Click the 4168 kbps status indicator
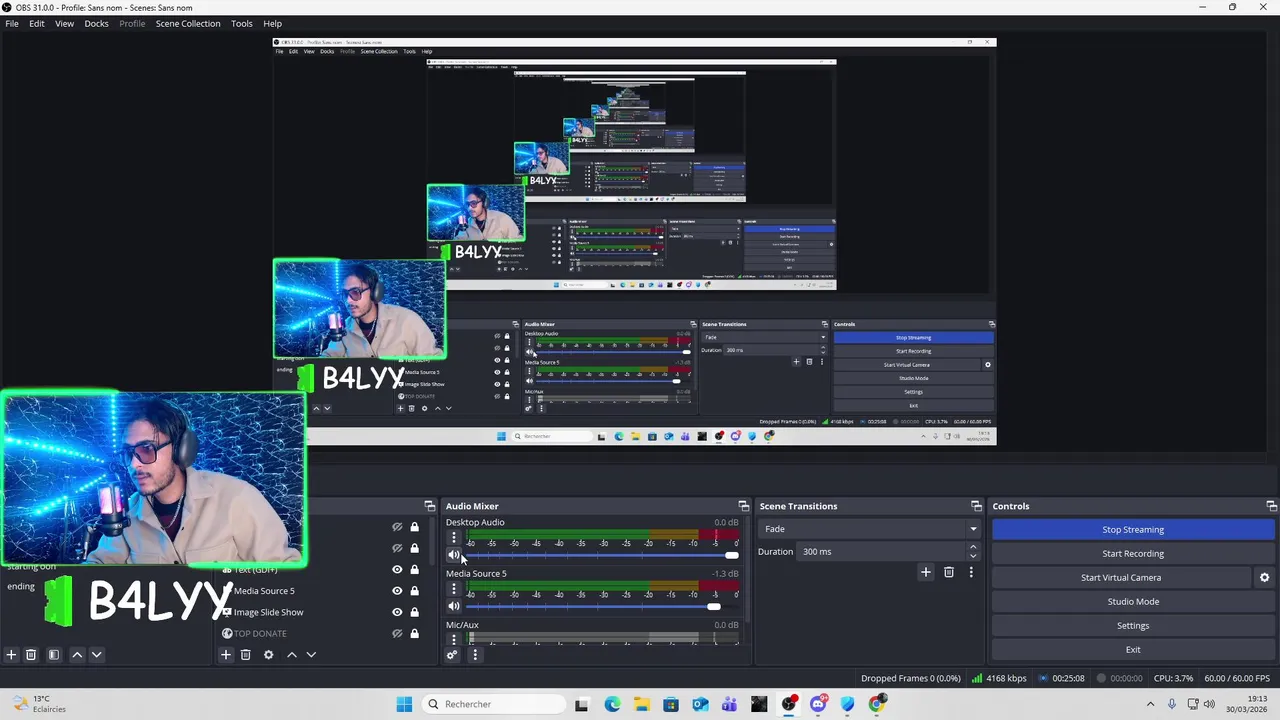The image size is (1280, 720). point(999,678)
